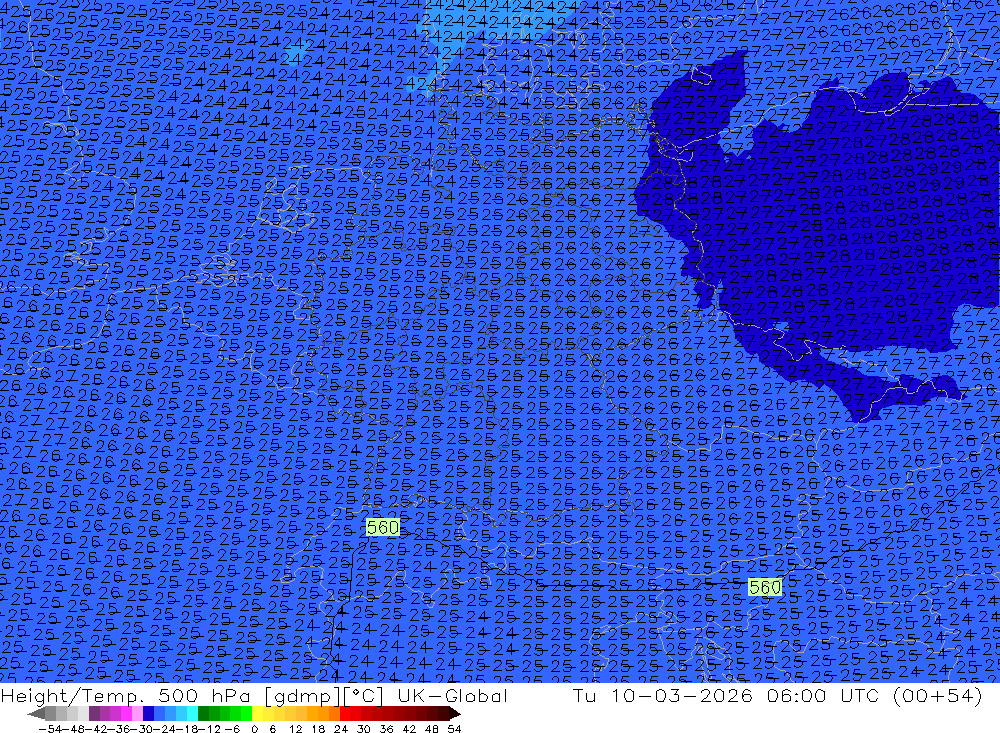Click the dark blue swatch at -30 on the legend
The width and height of the screenshot is (1000, 733).
tap(149, 714)
